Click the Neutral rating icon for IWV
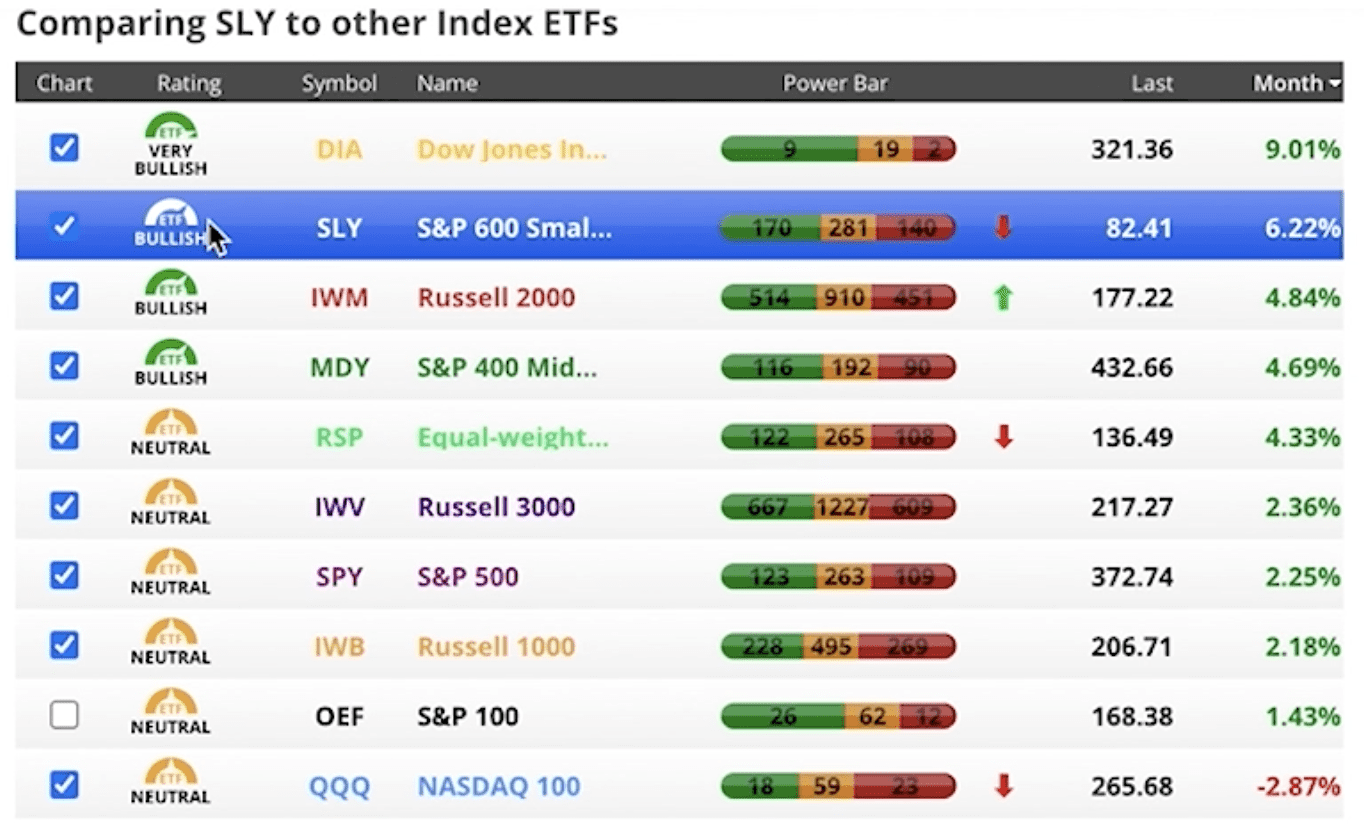1364x834 pixels. point(170,503)
